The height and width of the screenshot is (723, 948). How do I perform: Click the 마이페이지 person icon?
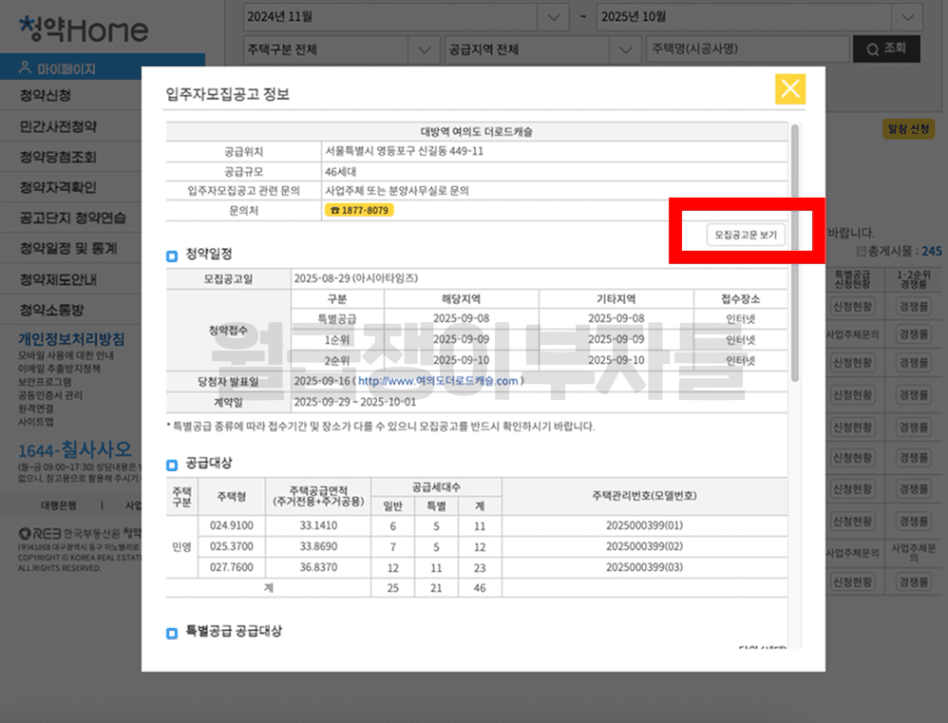25,68
